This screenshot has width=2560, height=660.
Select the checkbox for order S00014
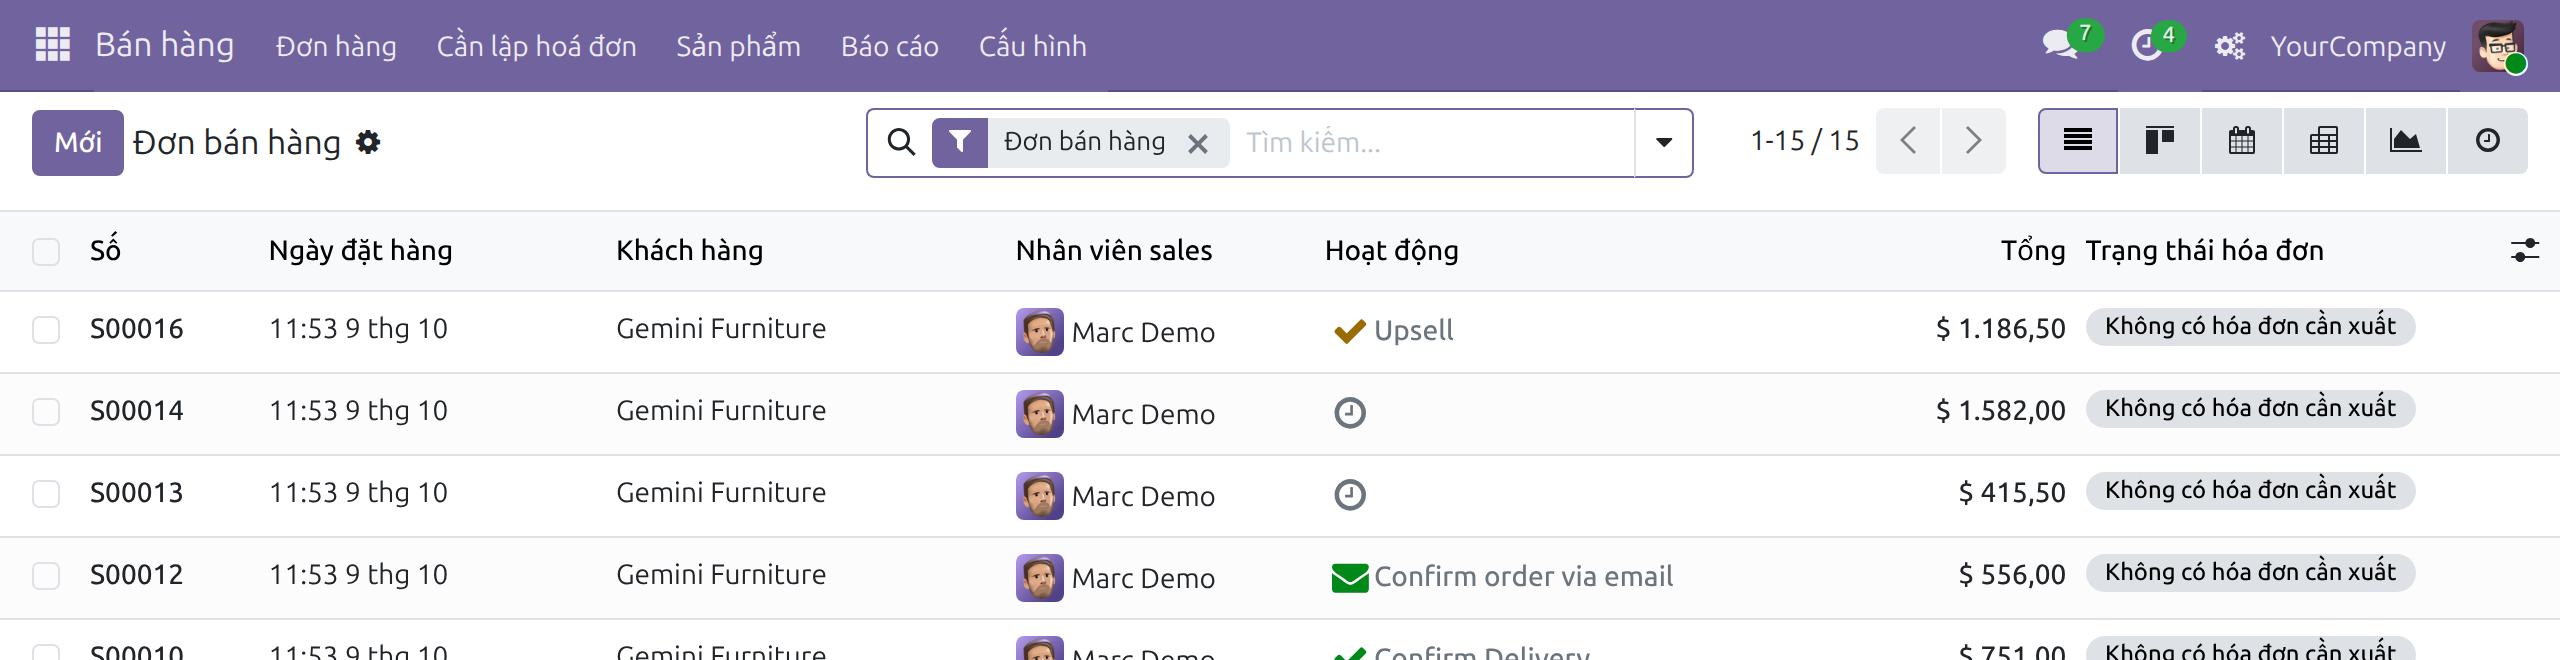[46, 412]
